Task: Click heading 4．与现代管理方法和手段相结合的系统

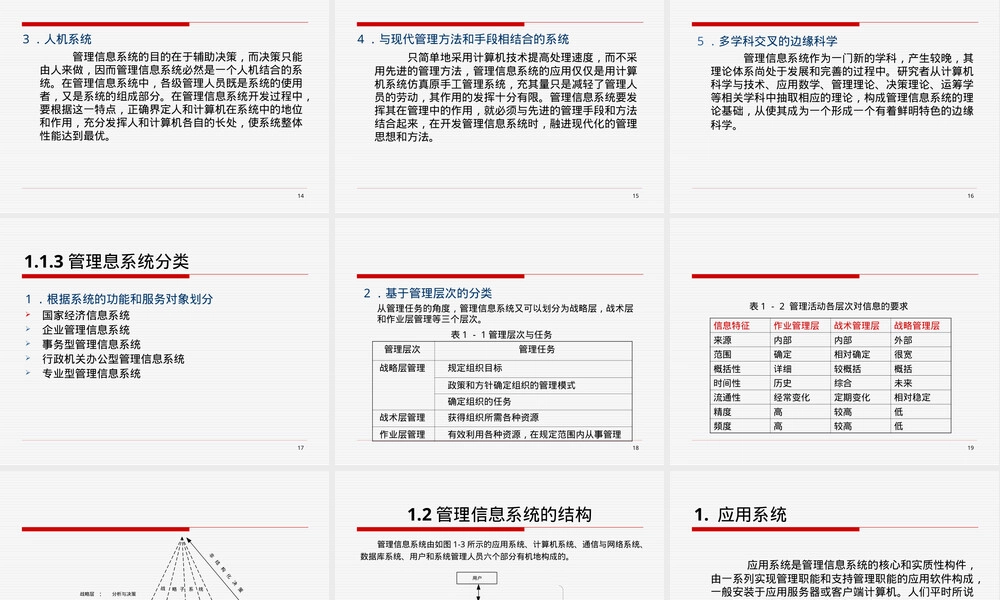Action: 463,39
